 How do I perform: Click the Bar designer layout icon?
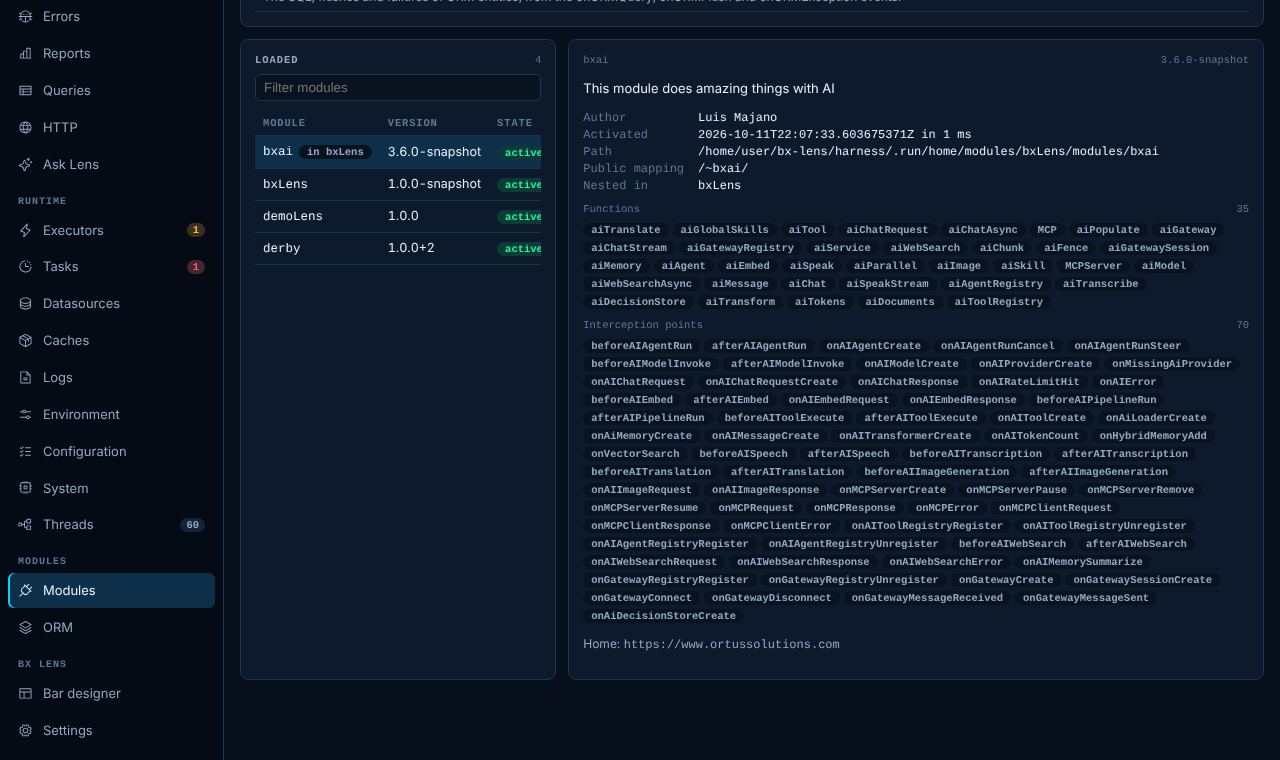point(25,693)
